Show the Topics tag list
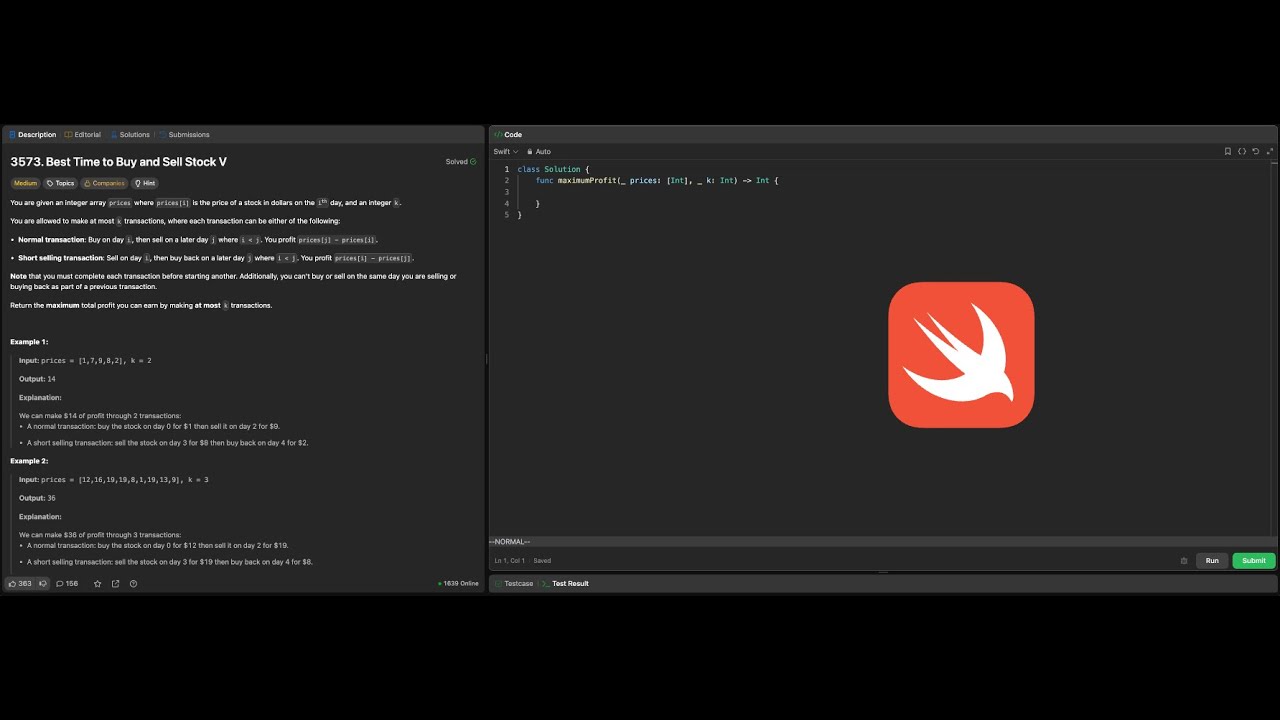Viewport: 1280px width, 720px height. (60, 183)
